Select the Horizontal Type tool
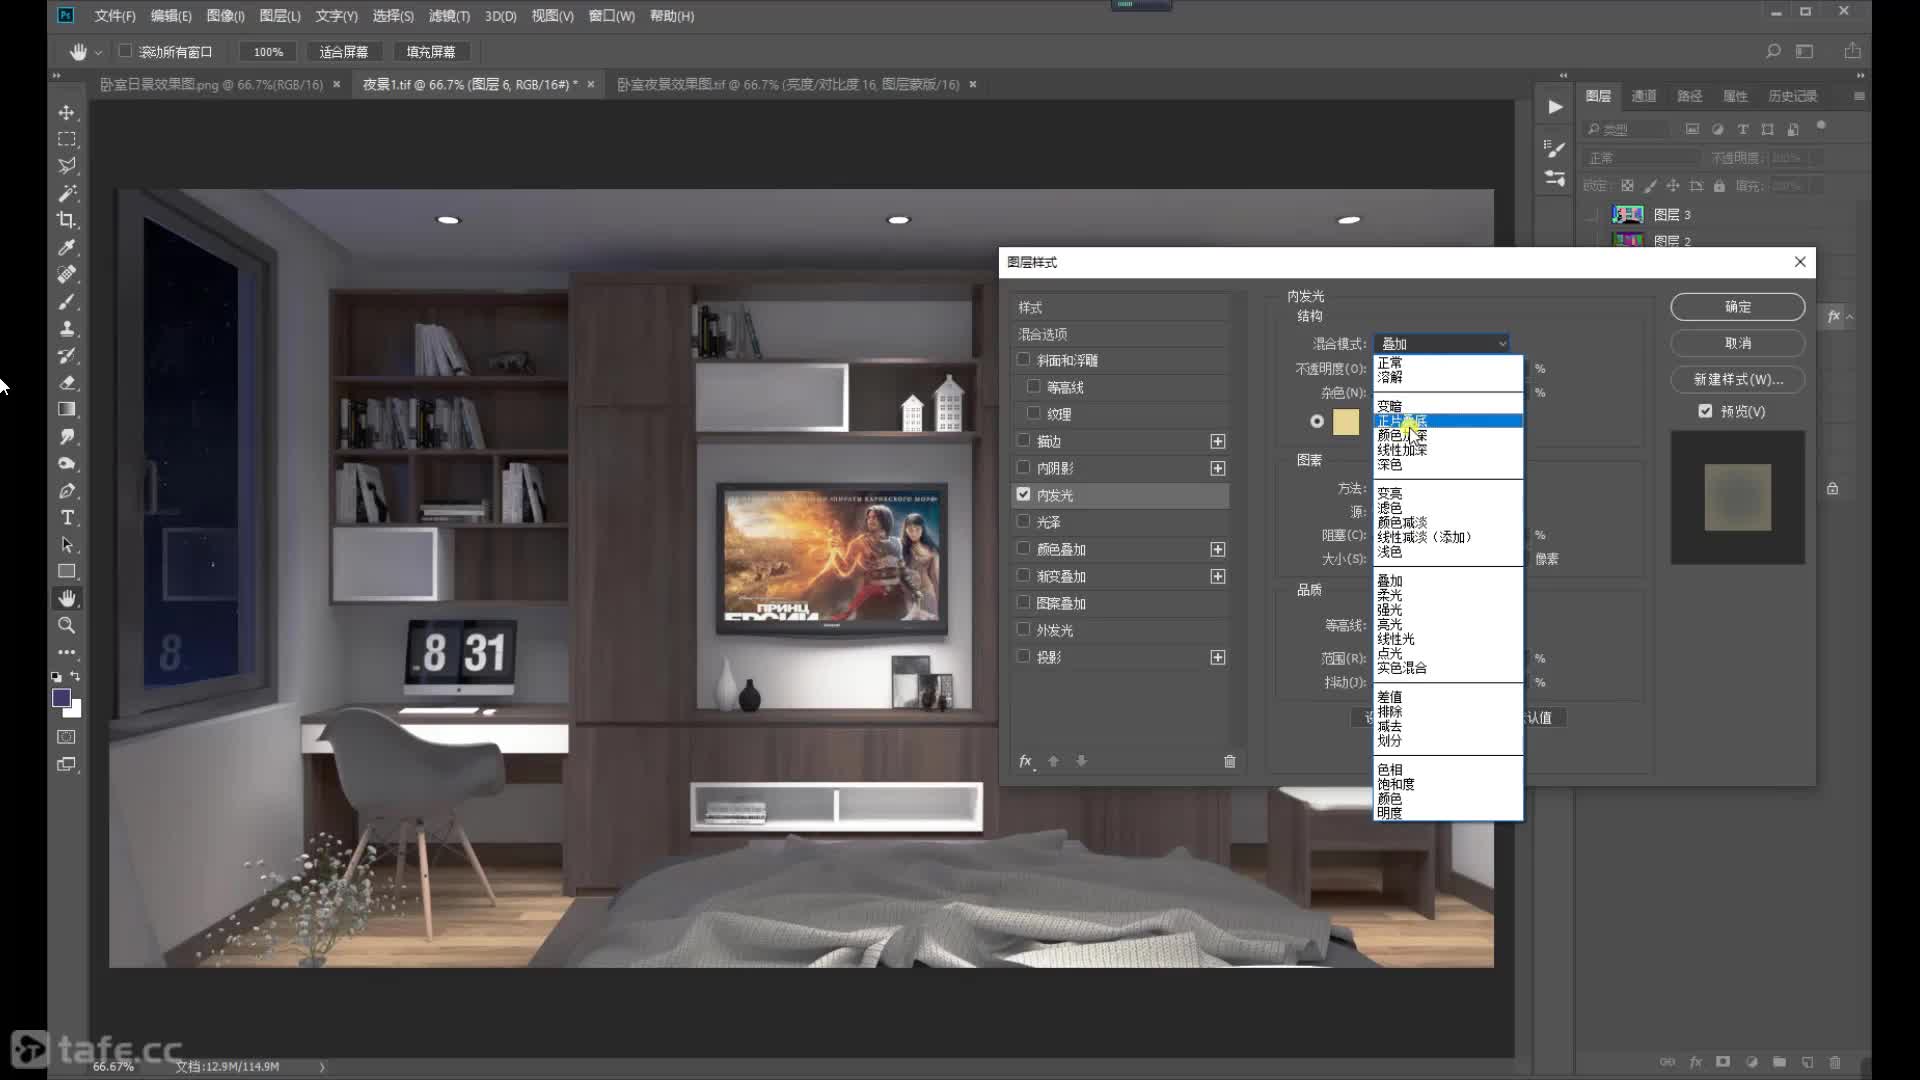This screenshot has width=1920, height=1080. point(67,518)
